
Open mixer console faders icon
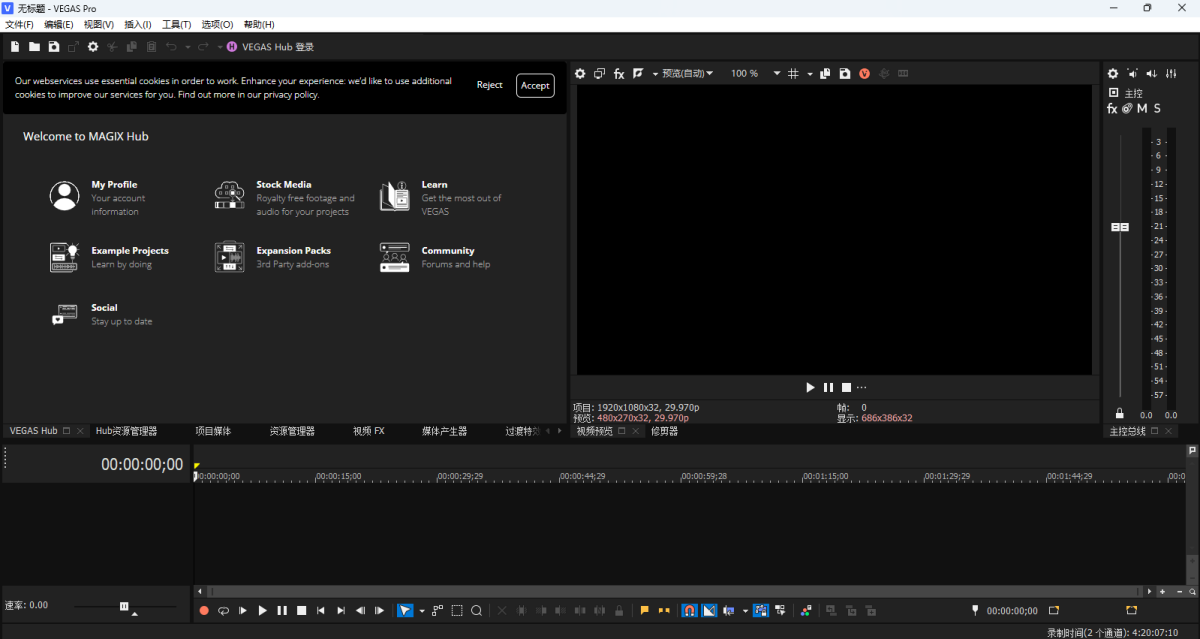[x=1171, y=73]
